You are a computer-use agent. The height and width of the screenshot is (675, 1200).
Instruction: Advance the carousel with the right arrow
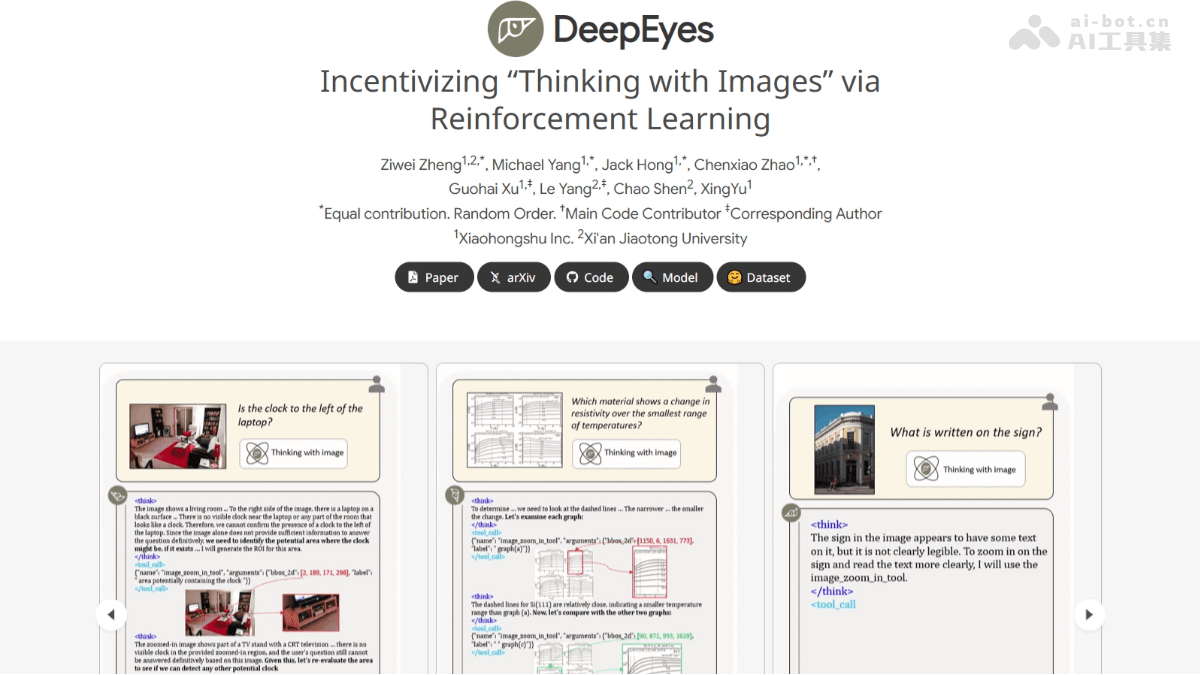[1088, 615]
